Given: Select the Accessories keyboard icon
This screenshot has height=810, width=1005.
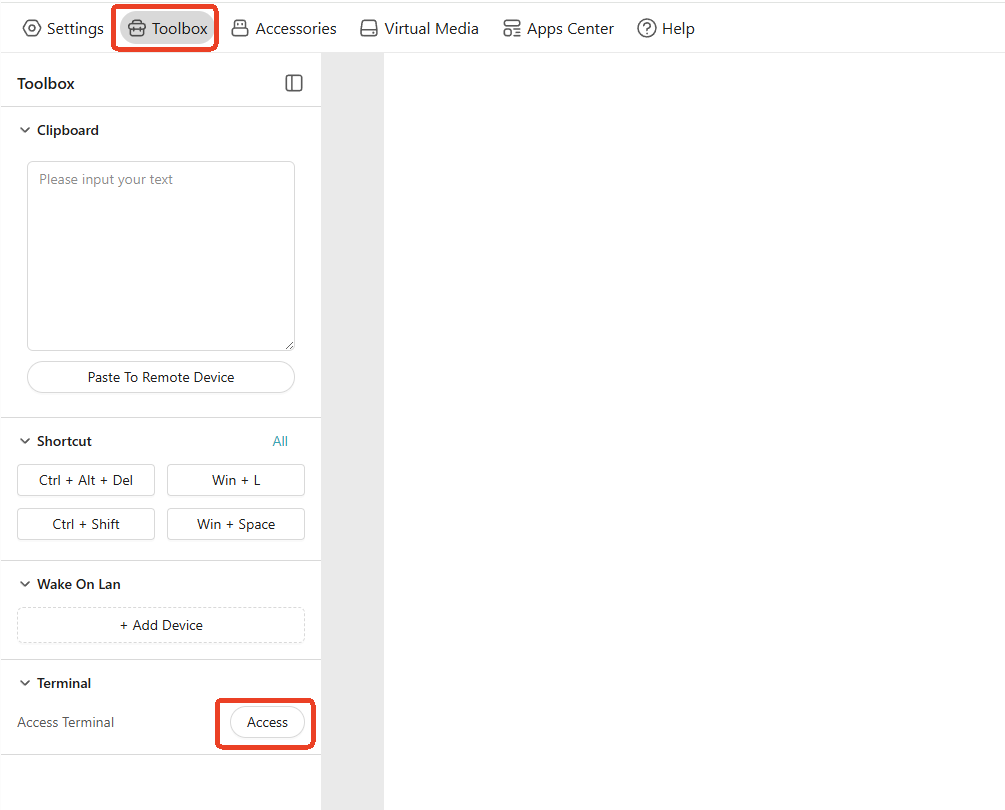Looking at the screenshot, I should point(240,28).
